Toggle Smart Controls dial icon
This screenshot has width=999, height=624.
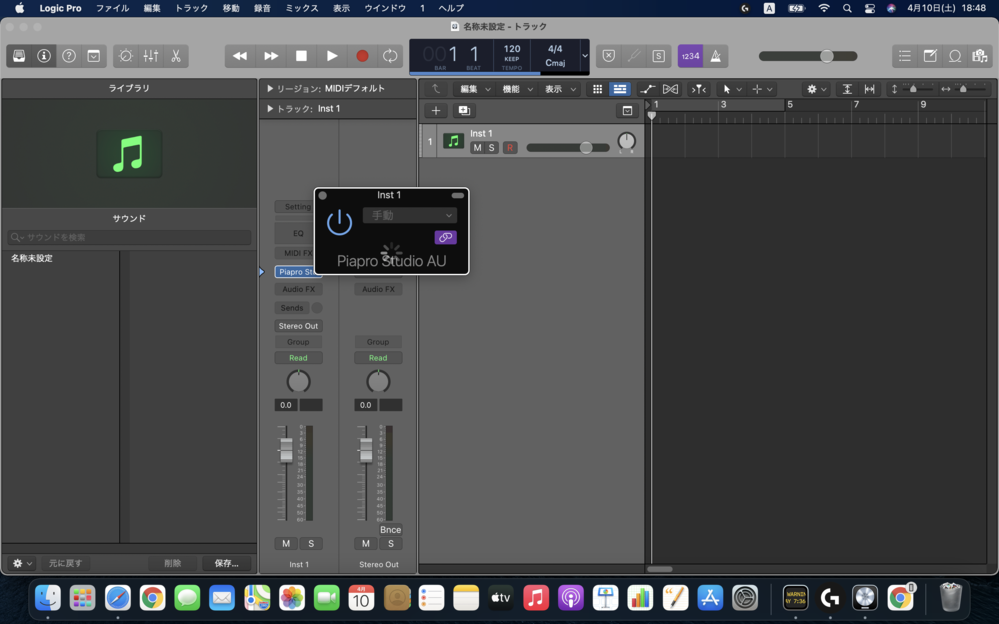coord(126,56)
